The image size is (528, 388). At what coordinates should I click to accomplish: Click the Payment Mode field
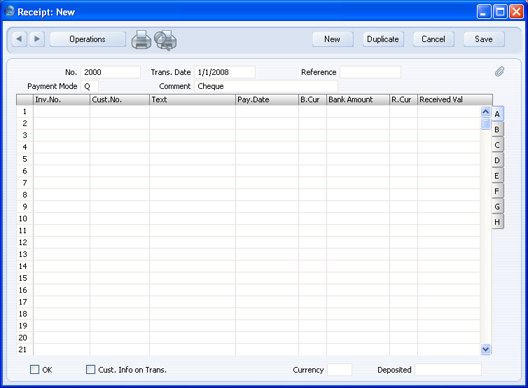point(90,86)
